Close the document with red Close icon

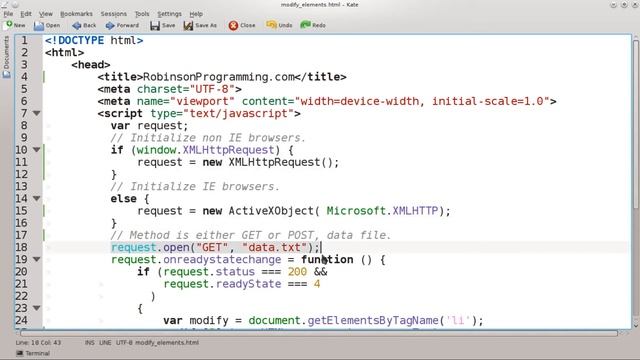[x=242, y=25]
